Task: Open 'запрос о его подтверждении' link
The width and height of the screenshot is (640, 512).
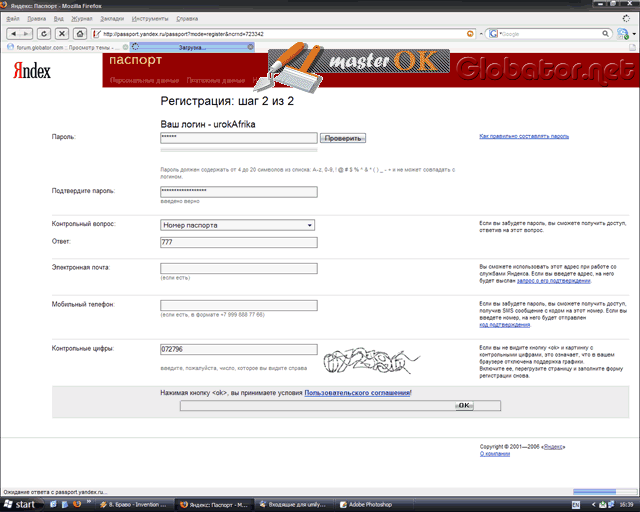Action: click(x=553, y=281)
